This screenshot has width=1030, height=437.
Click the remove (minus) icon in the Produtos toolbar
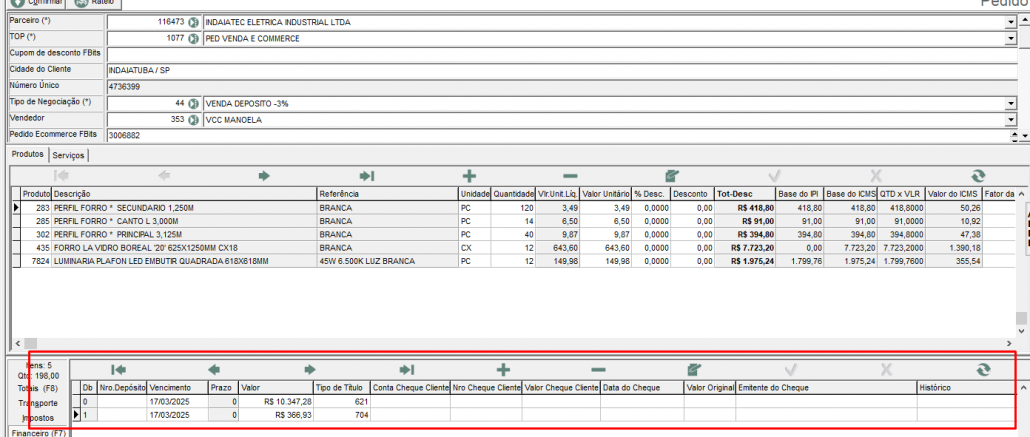570,175
